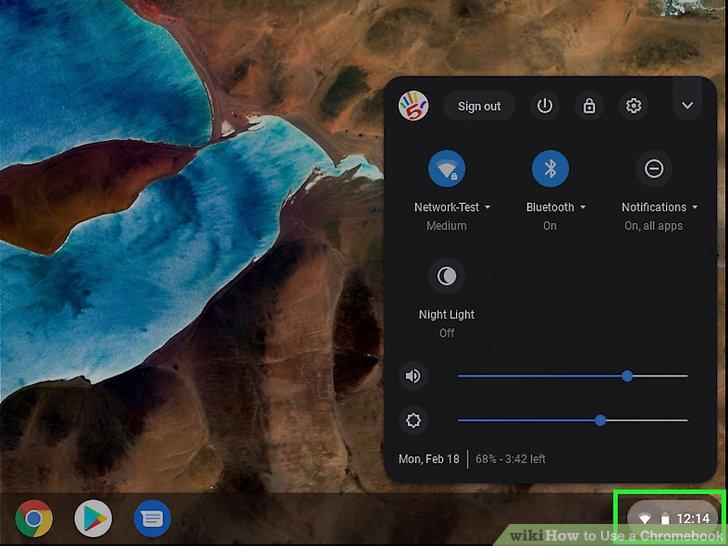Launch Google Chrome from shelf
This screenshot has height=546, width=728.
[x=34, y=519]
